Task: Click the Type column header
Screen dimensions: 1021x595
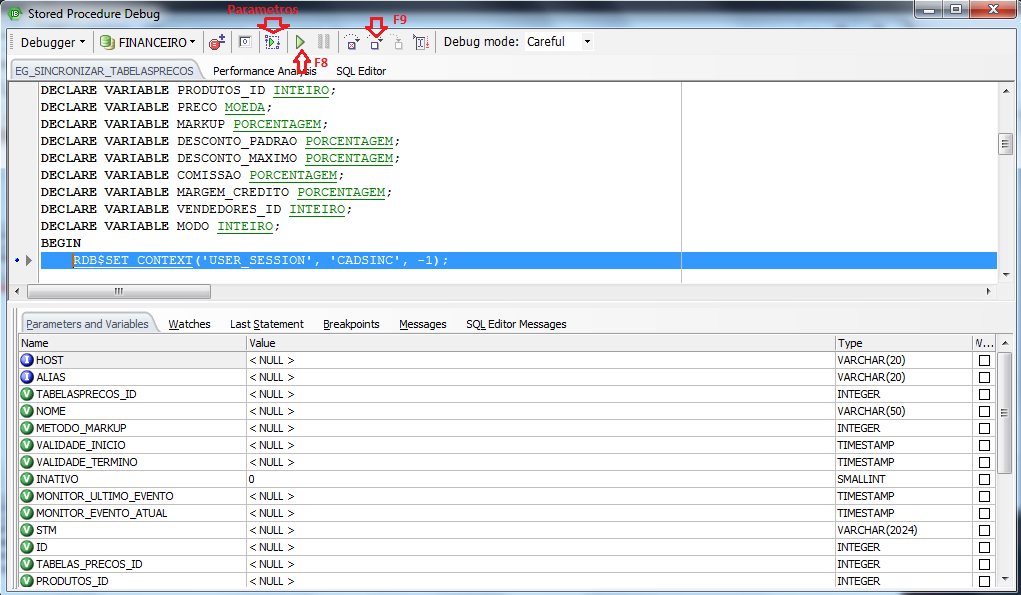Action: [x=903, y=343]
